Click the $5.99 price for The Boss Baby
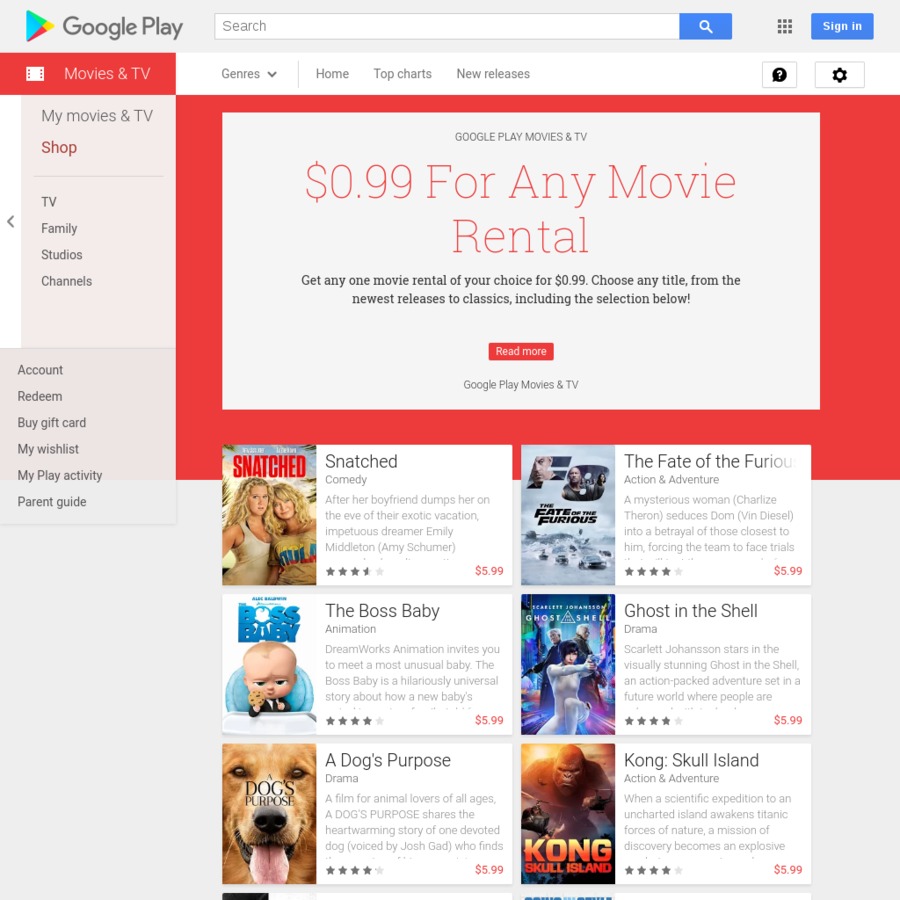This screenshot has width=900, height=900. [489, 720]
